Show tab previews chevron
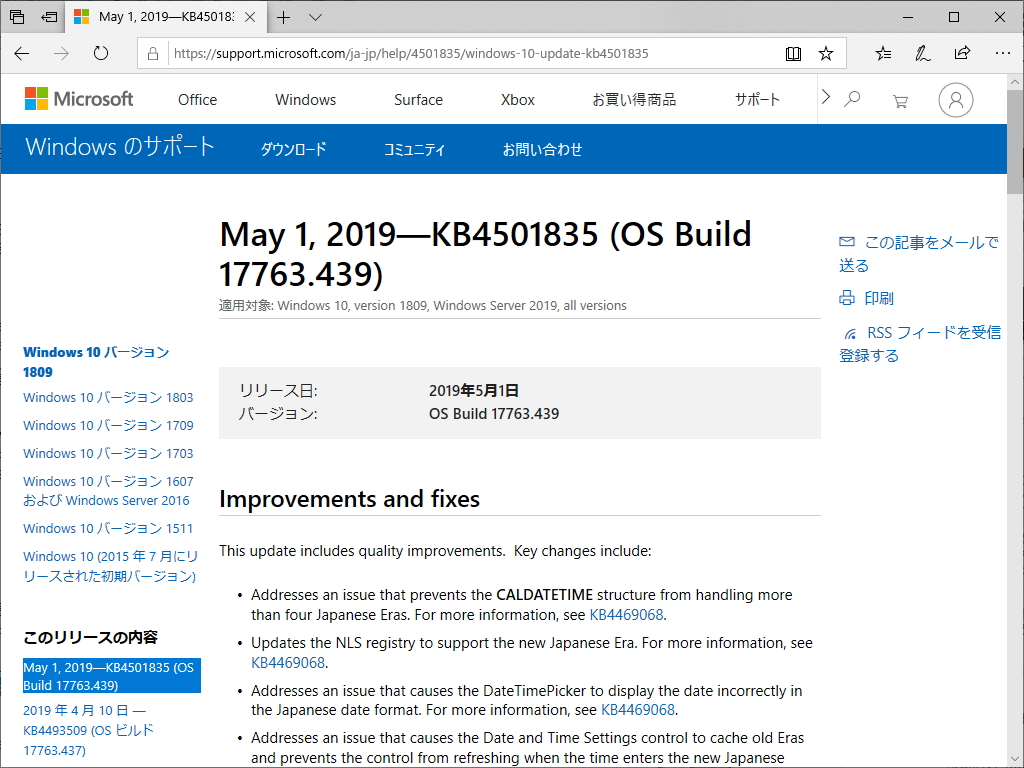The width and height of the screenshot is (1024, 768). tap(315, 18)
